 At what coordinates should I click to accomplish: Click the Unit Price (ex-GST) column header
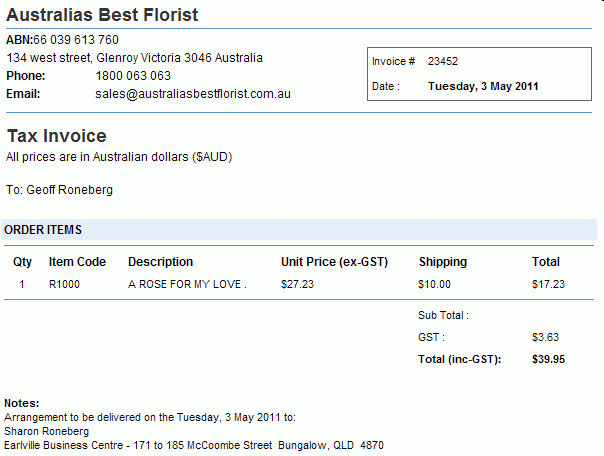pos(334,262)
